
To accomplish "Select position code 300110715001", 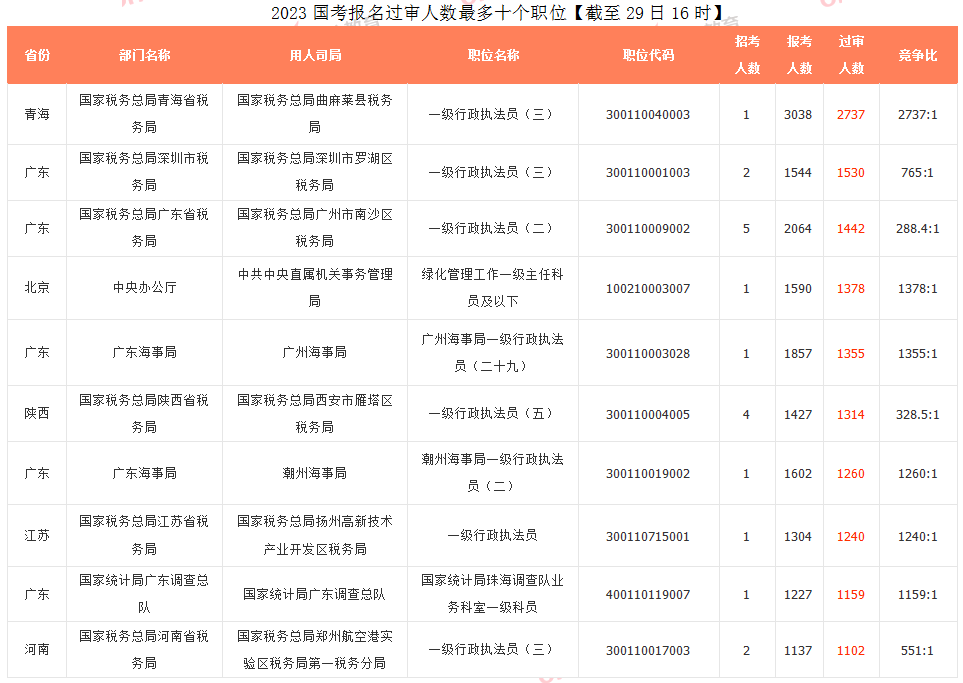I will pyautogui.click(x=648, y=537).
